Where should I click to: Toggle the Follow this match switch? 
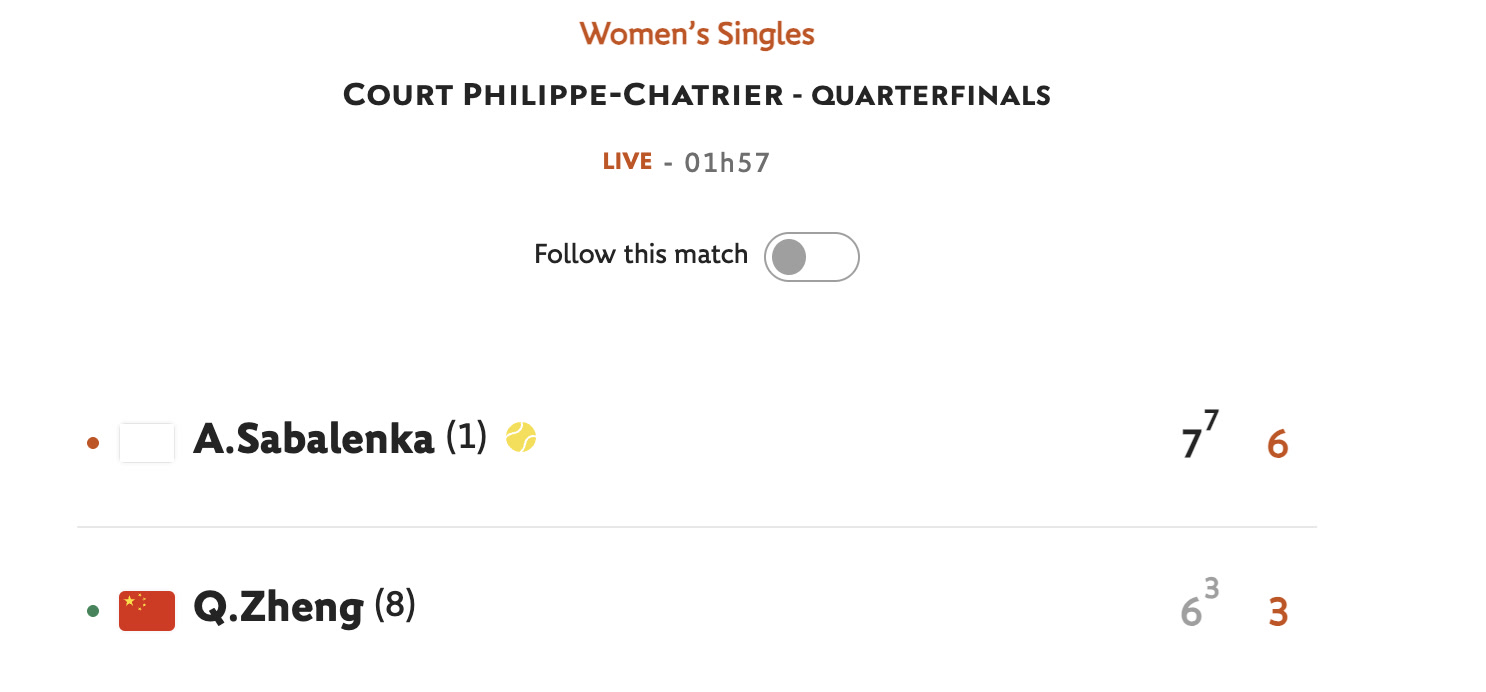[811, 257]
